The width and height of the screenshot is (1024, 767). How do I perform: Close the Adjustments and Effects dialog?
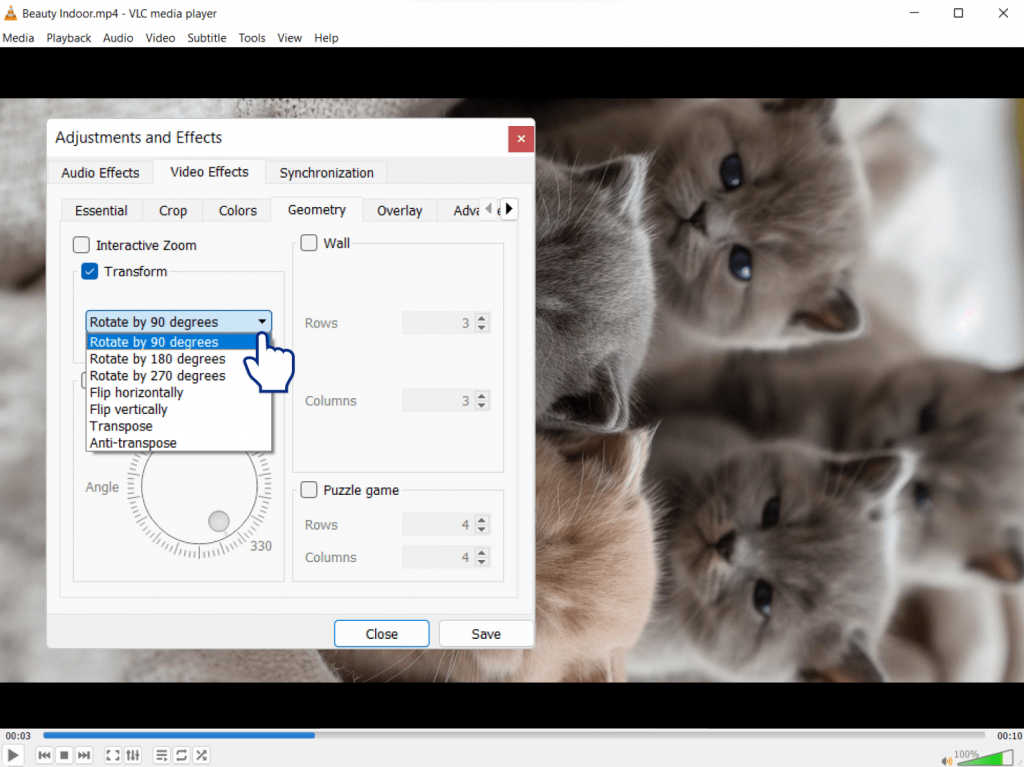click(x=520, y=139)
